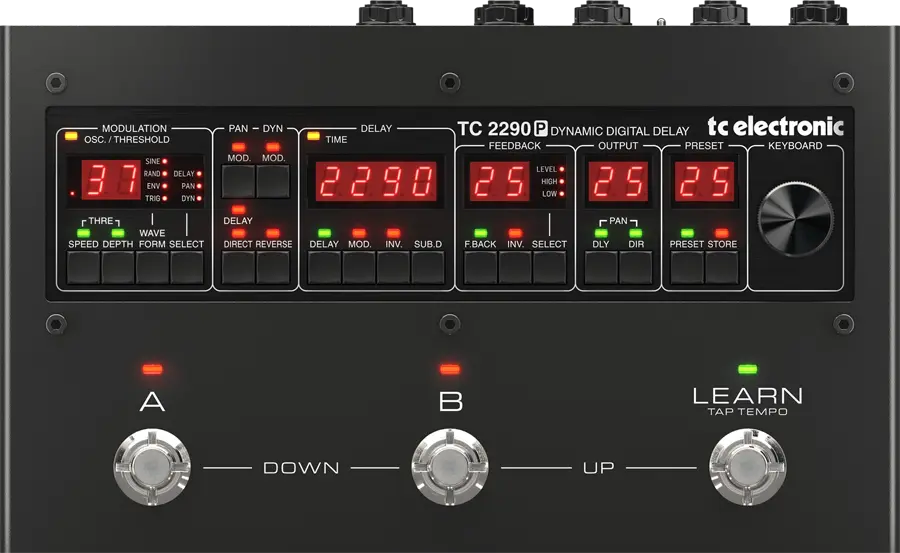Click the feedback HIGH LED

561,181
